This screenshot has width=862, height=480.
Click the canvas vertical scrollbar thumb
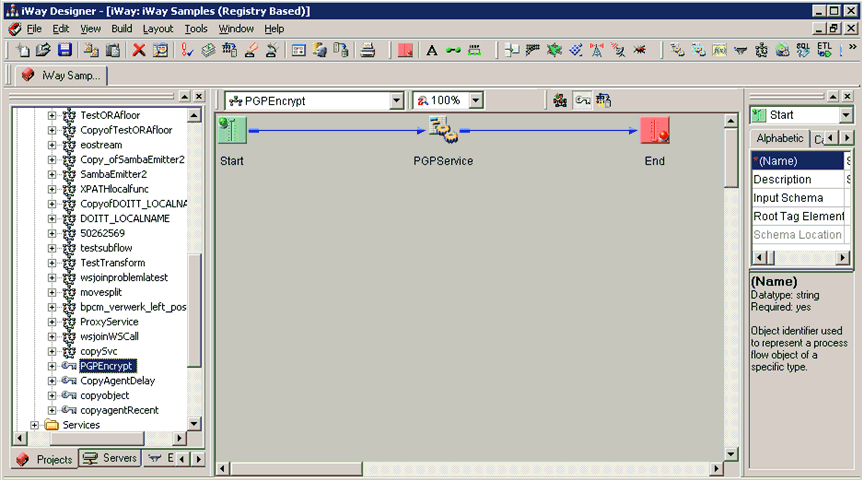pos(731,158)
